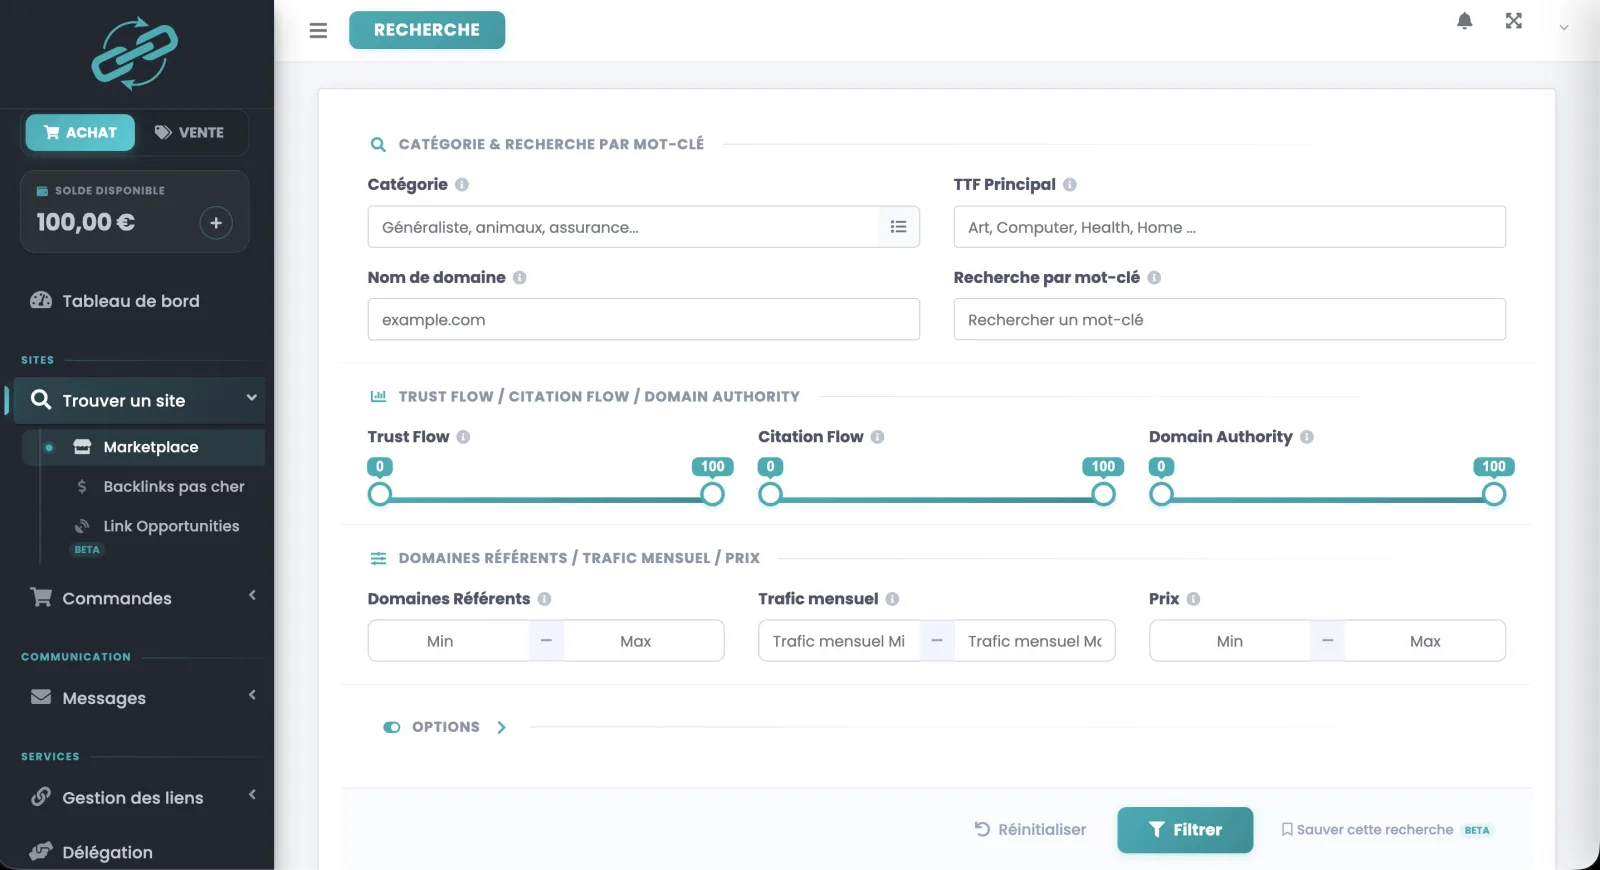Add funds with the plus icon
1600x870 pixels.
216,223
